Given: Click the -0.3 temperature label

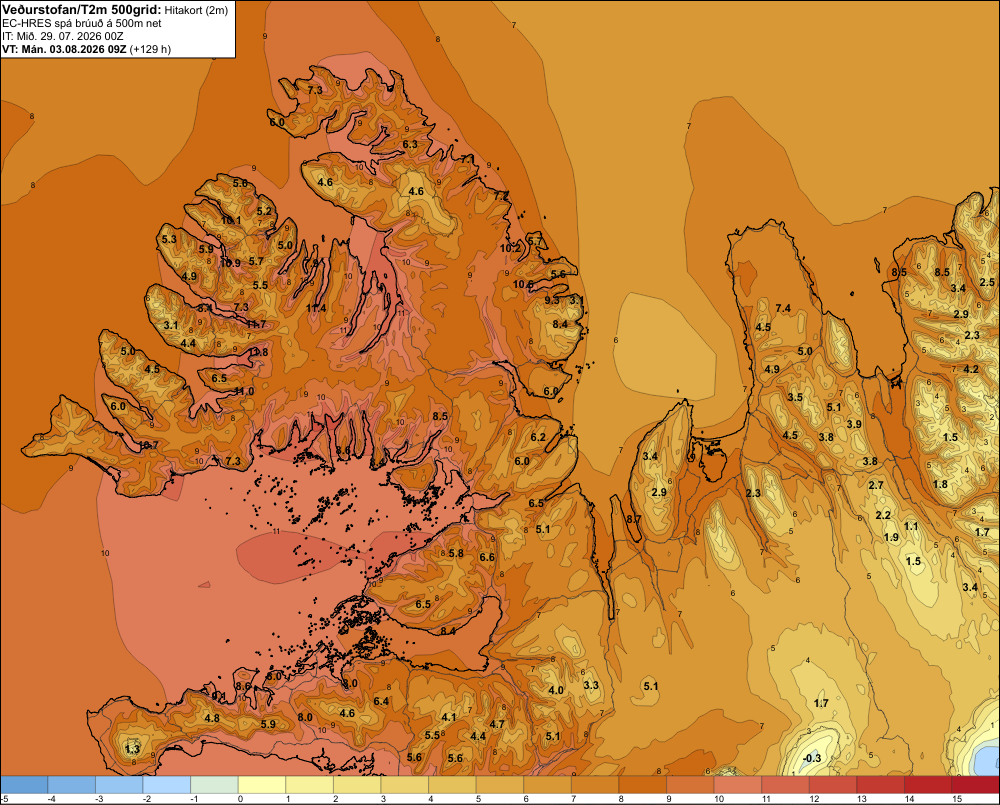Looking at the screenshot, I should [x=811, y=758].
